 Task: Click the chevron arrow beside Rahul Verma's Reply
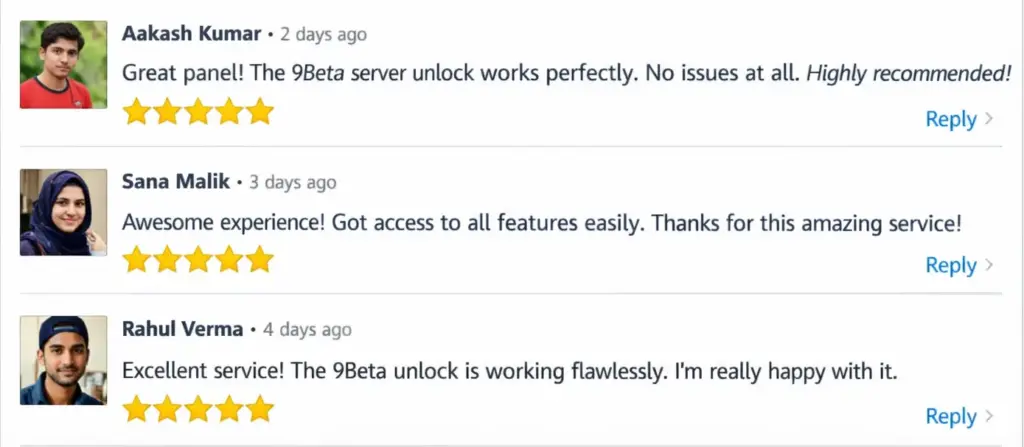[x=990, y=416]
